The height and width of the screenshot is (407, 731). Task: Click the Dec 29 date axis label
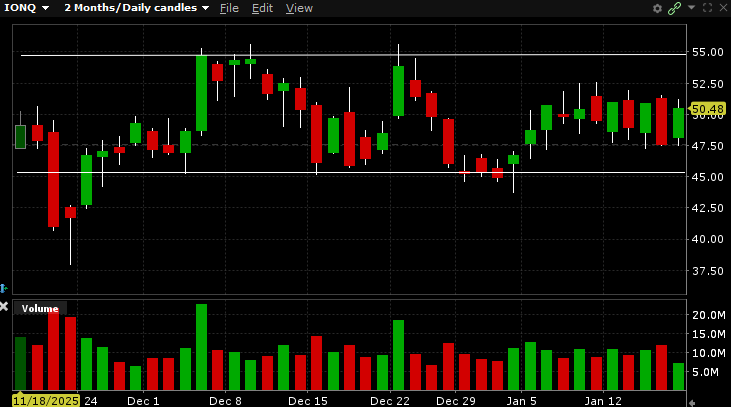(x=455, y=401)
